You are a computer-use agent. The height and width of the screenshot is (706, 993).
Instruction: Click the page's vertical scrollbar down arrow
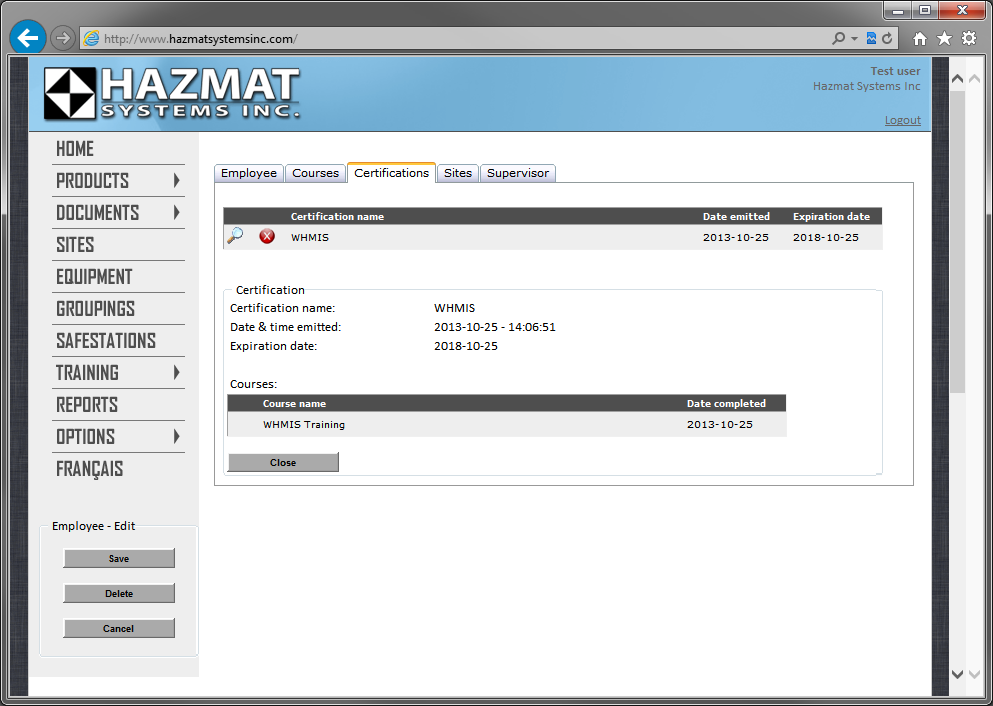[957, 675]
